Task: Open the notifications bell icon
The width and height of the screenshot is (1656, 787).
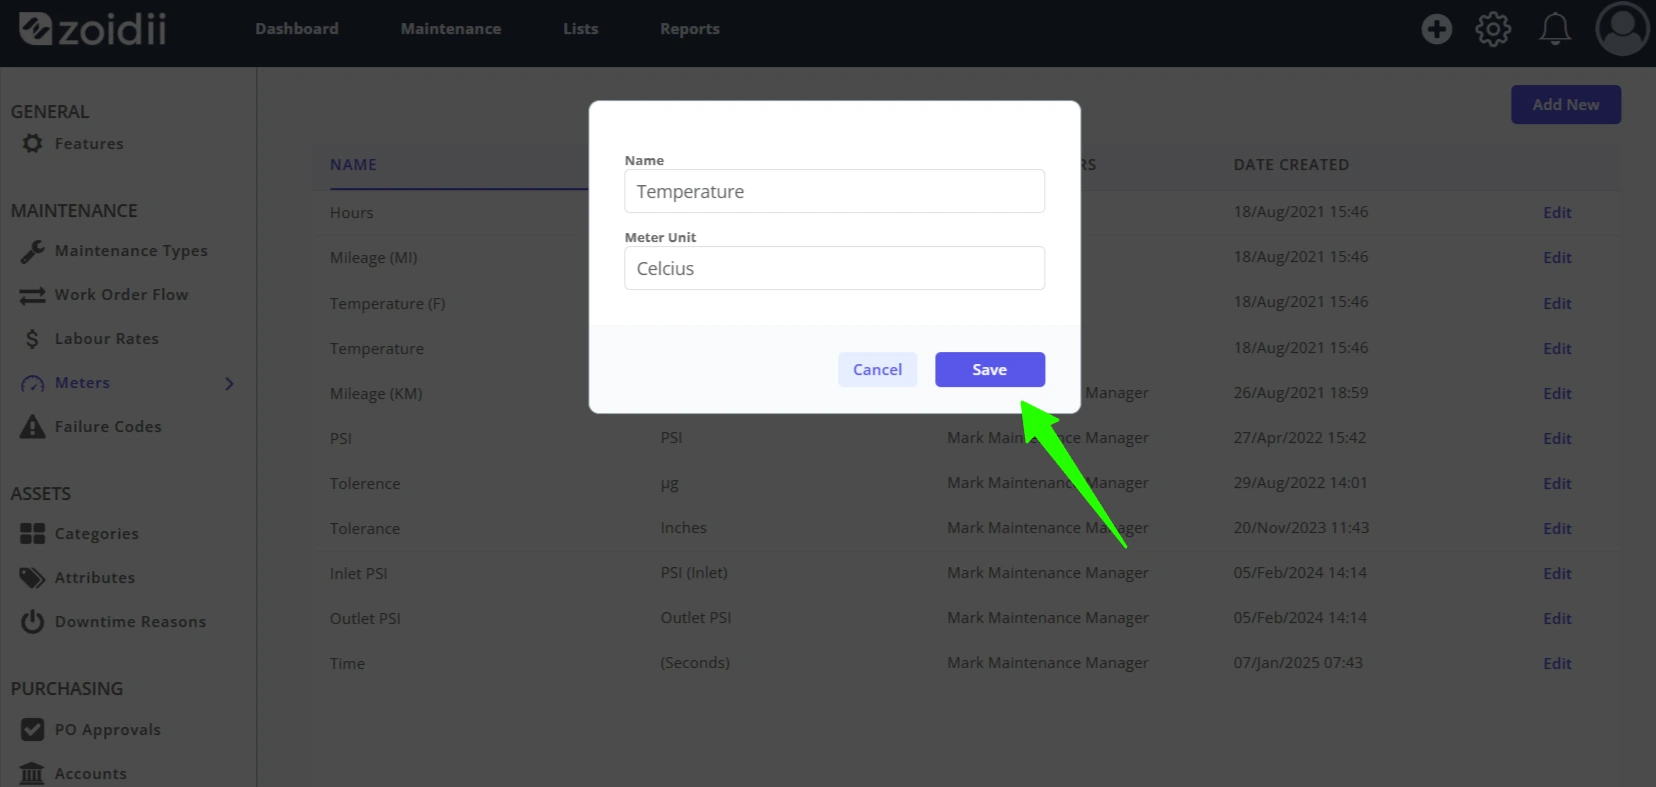Action: point(1554,29)
